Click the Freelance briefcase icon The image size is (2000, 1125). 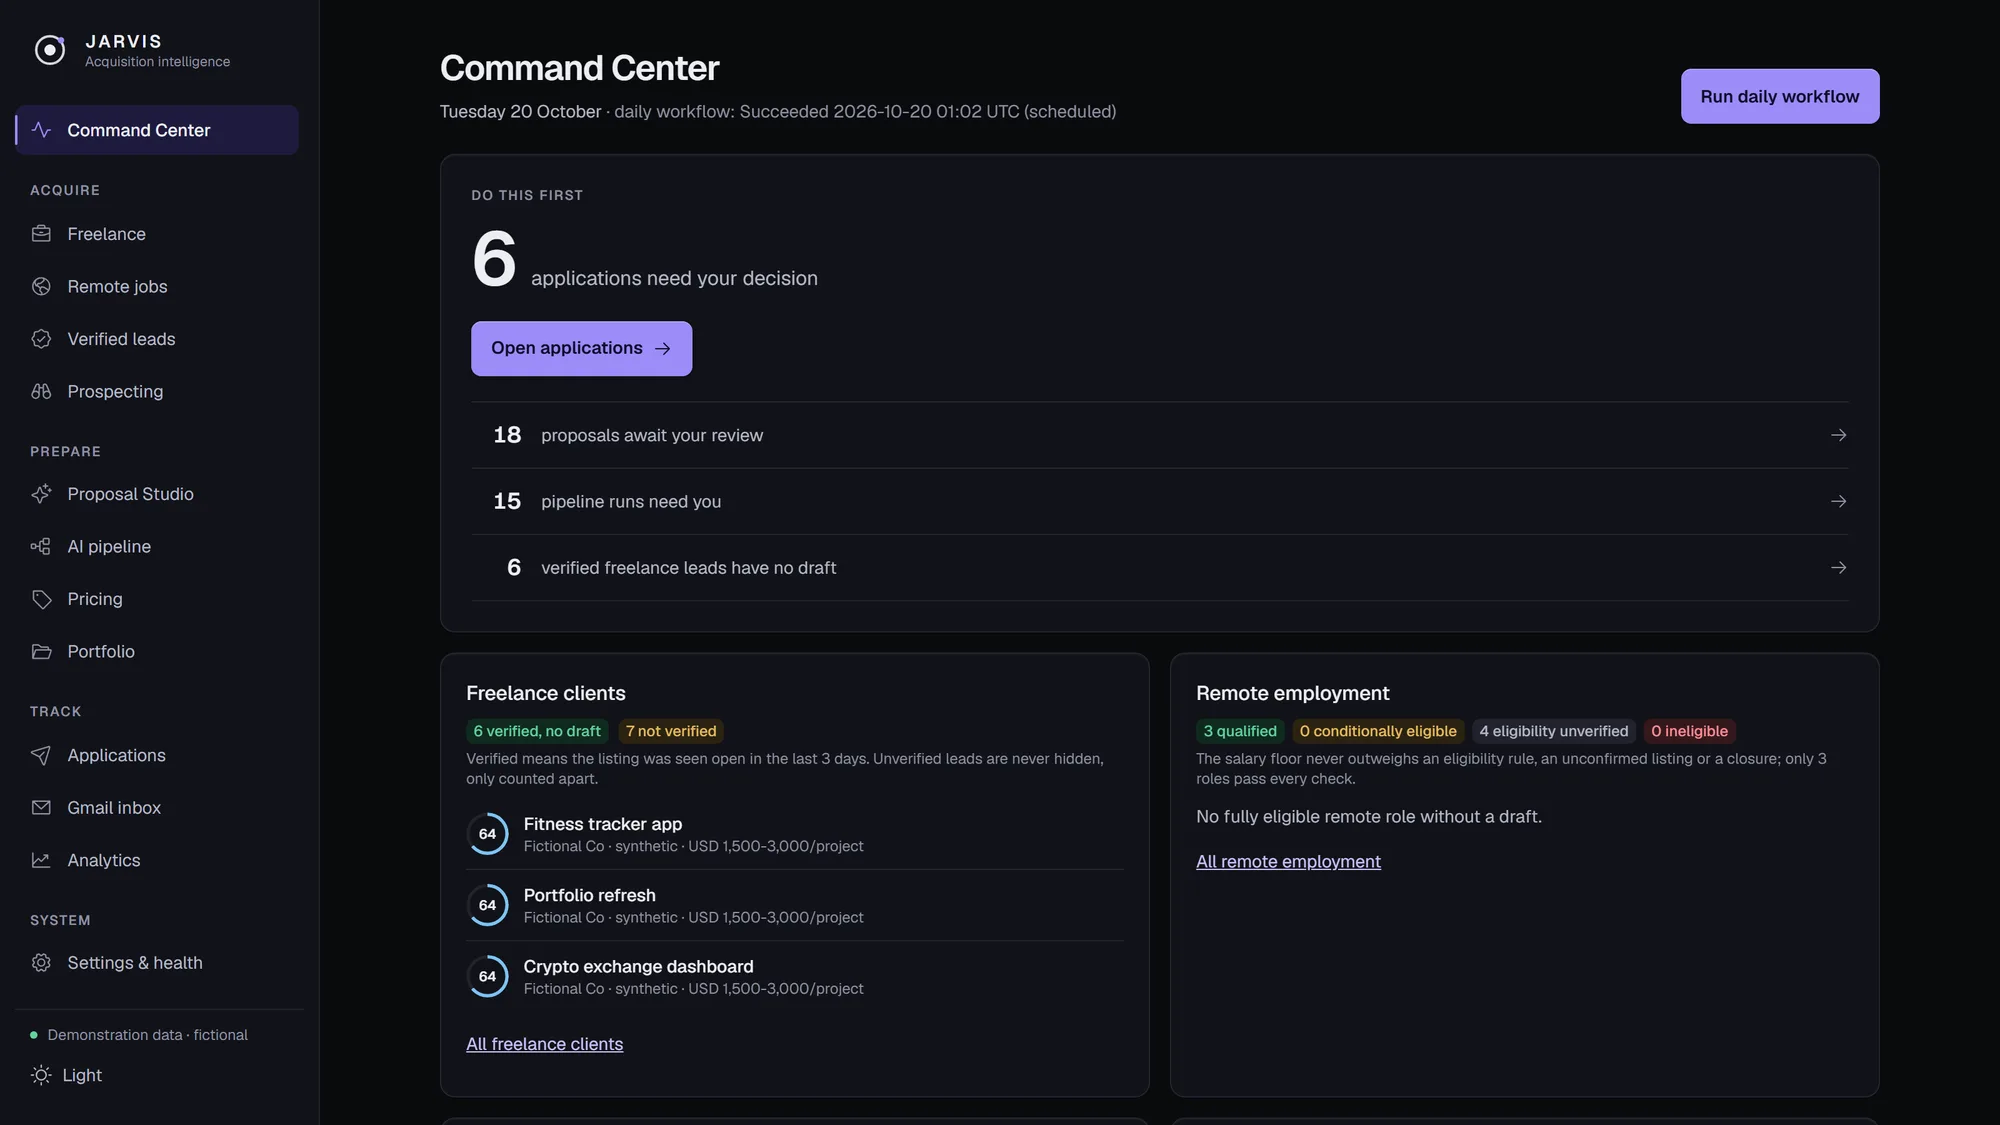[41, 234]
